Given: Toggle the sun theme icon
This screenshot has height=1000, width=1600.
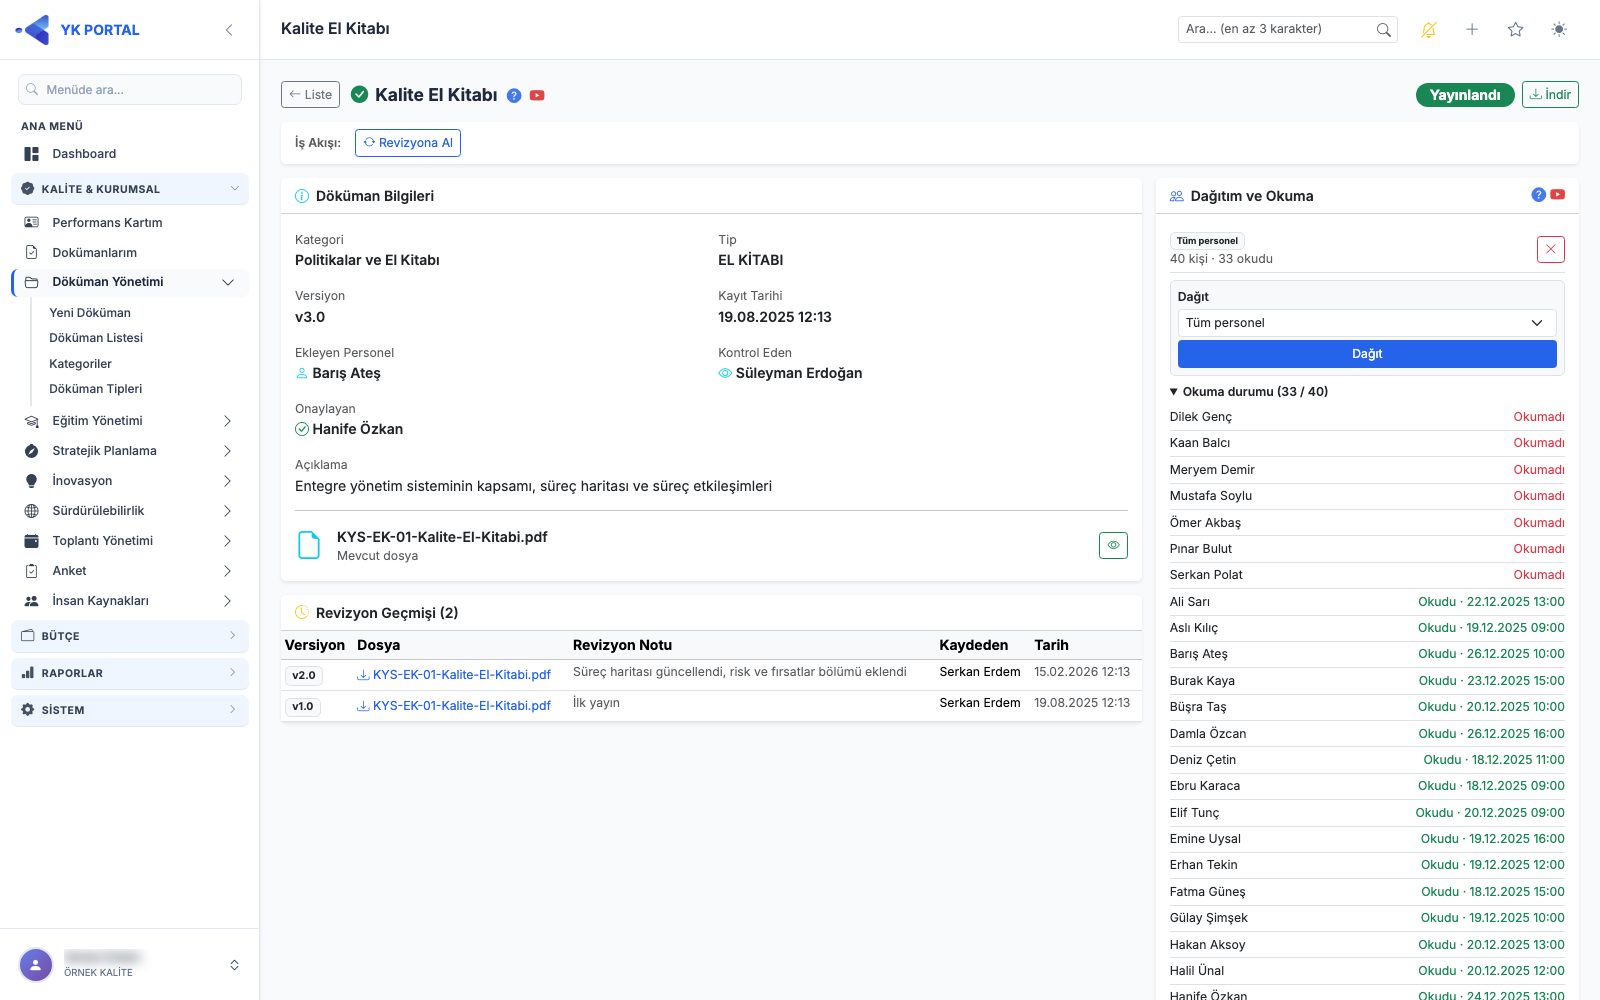Looking at the screenshot, I should coord(1559,30).
